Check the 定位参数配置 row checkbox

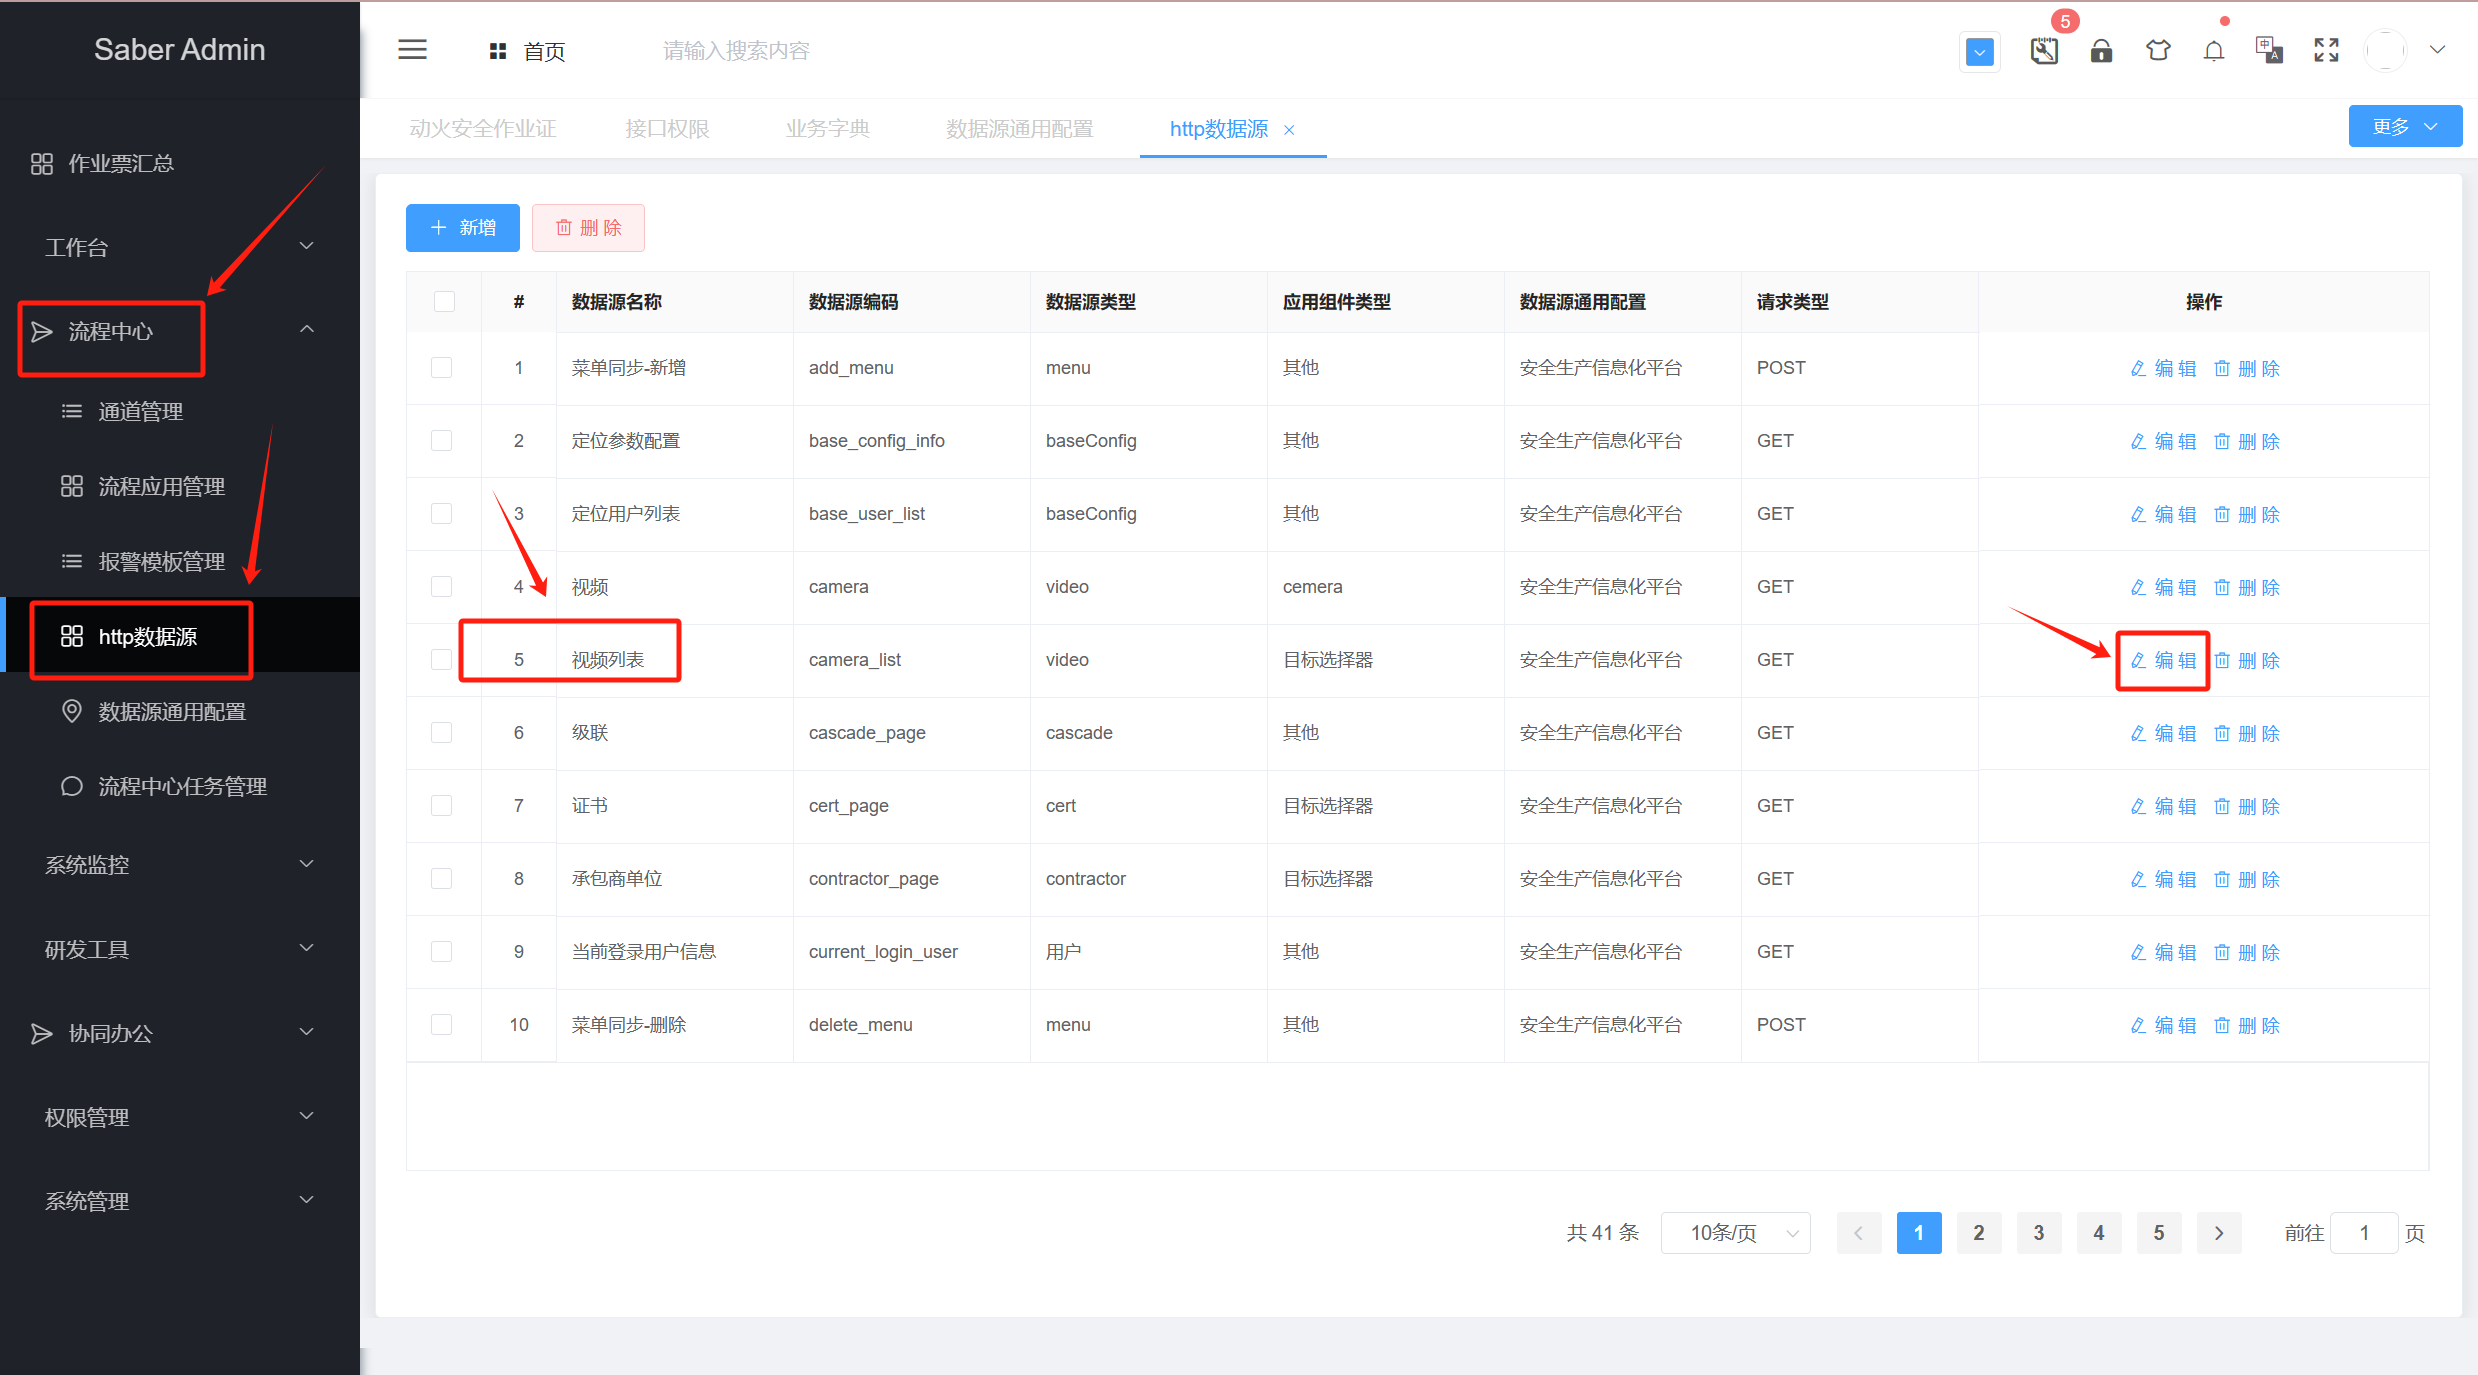click(441, 440)
